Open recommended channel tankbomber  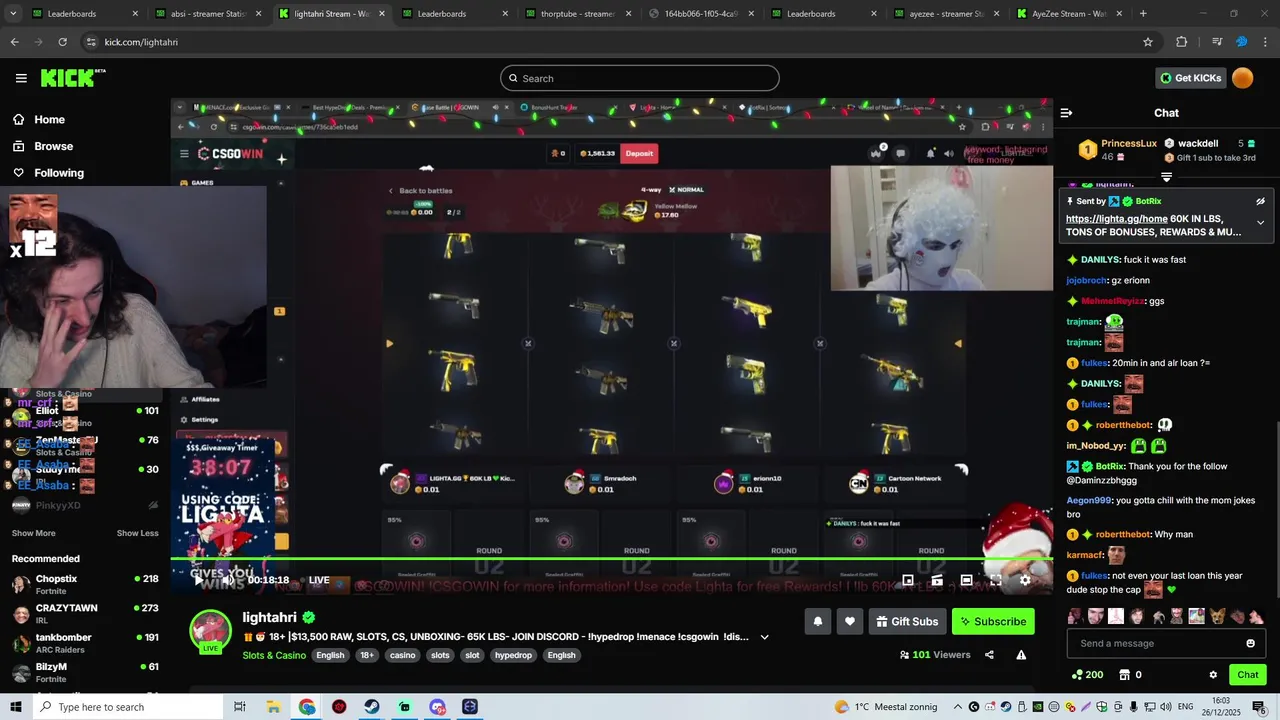tap(85, 643)
